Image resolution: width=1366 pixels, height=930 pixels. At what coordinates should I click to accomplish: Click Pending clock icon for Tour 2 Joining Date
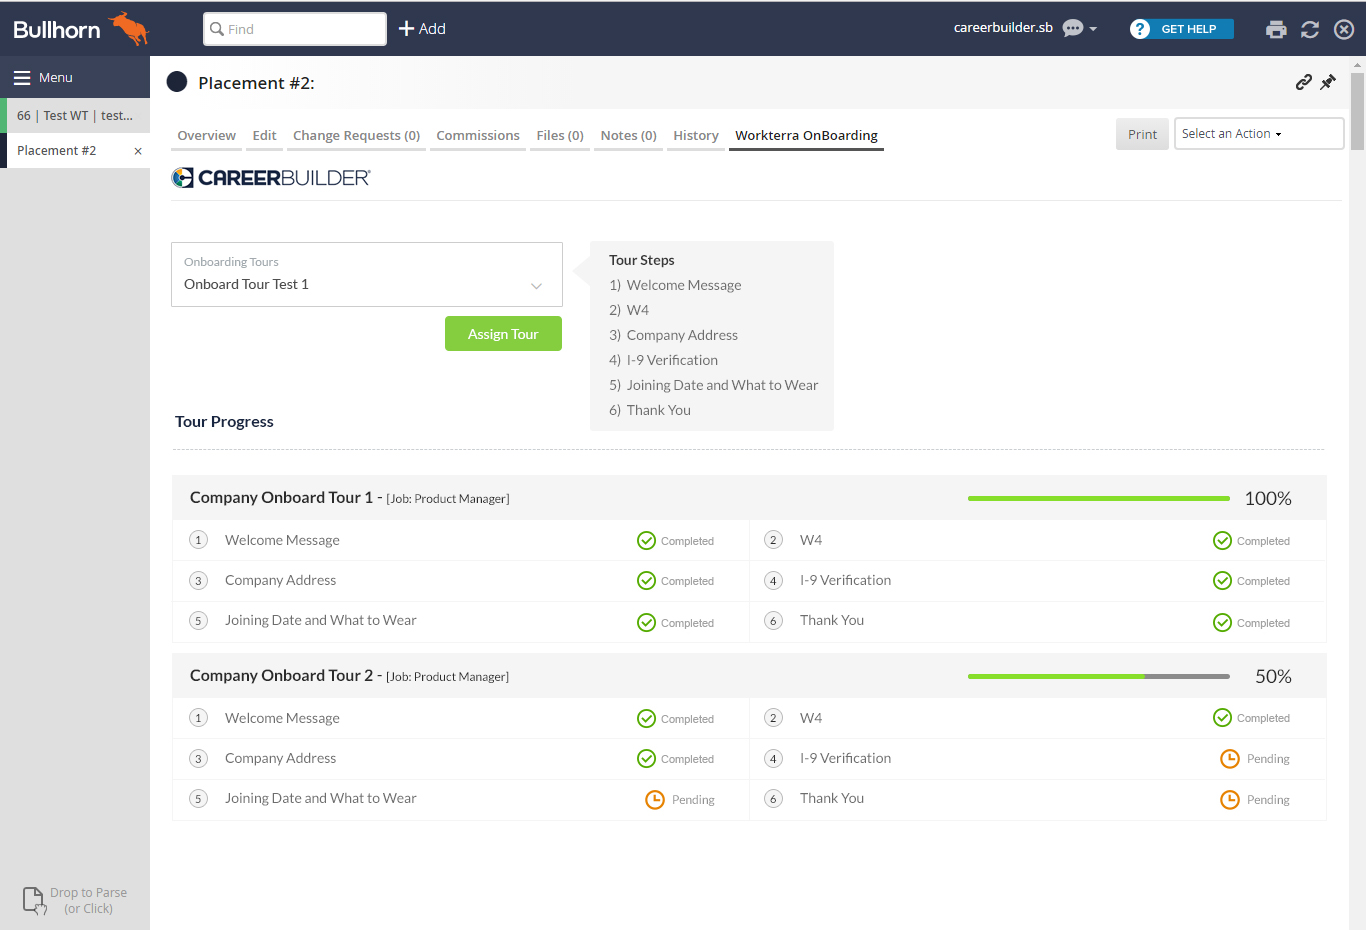(x=655, y=800)
